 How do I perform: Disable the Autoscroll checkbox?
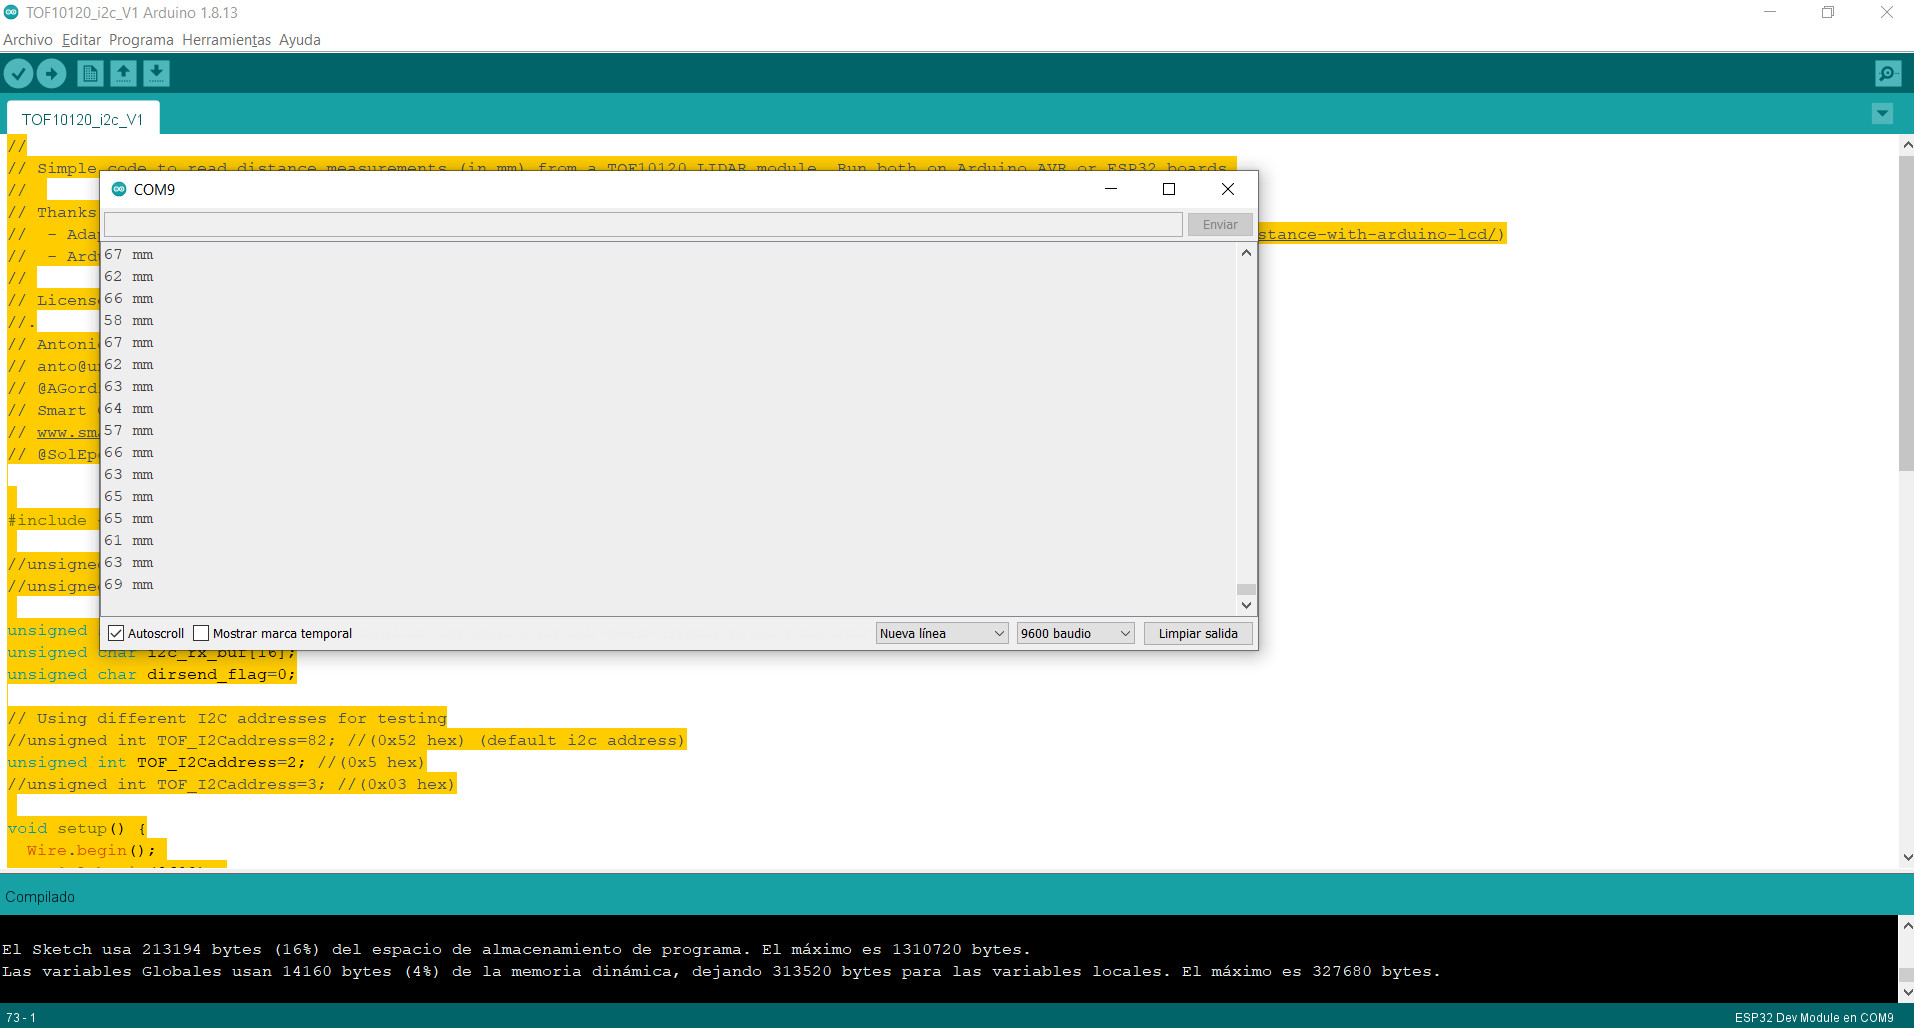coord(116,633)
